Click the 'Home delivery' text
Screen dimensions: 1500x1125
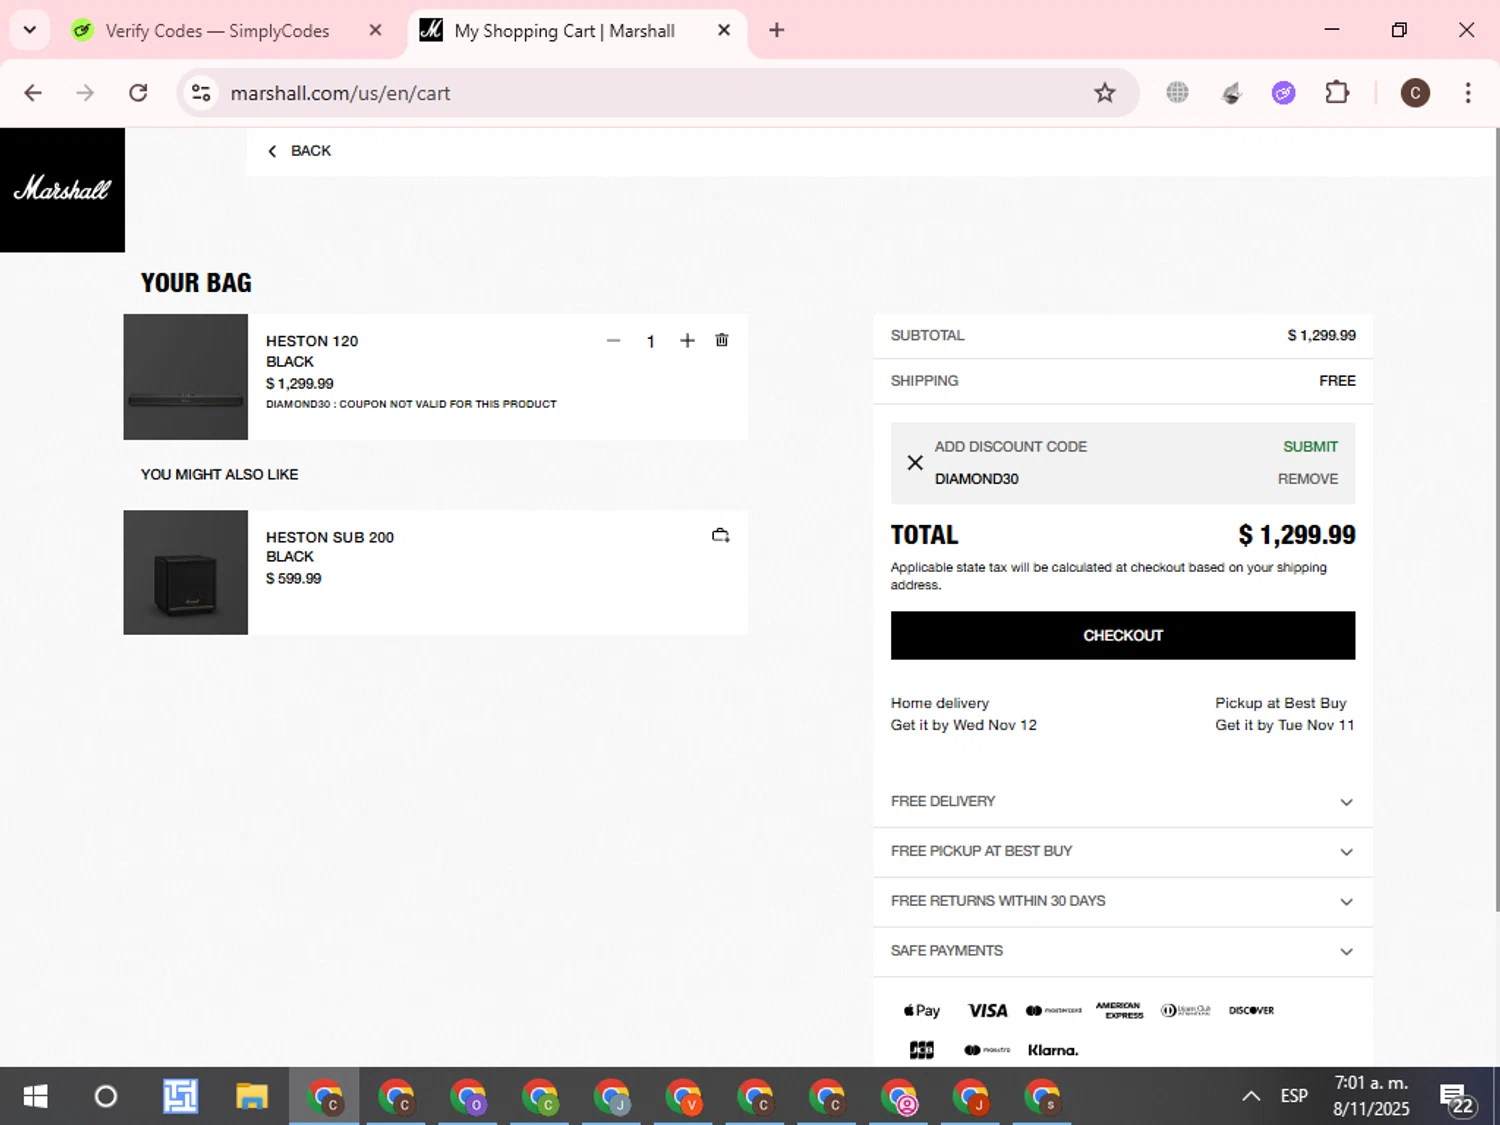click(940, 703)
